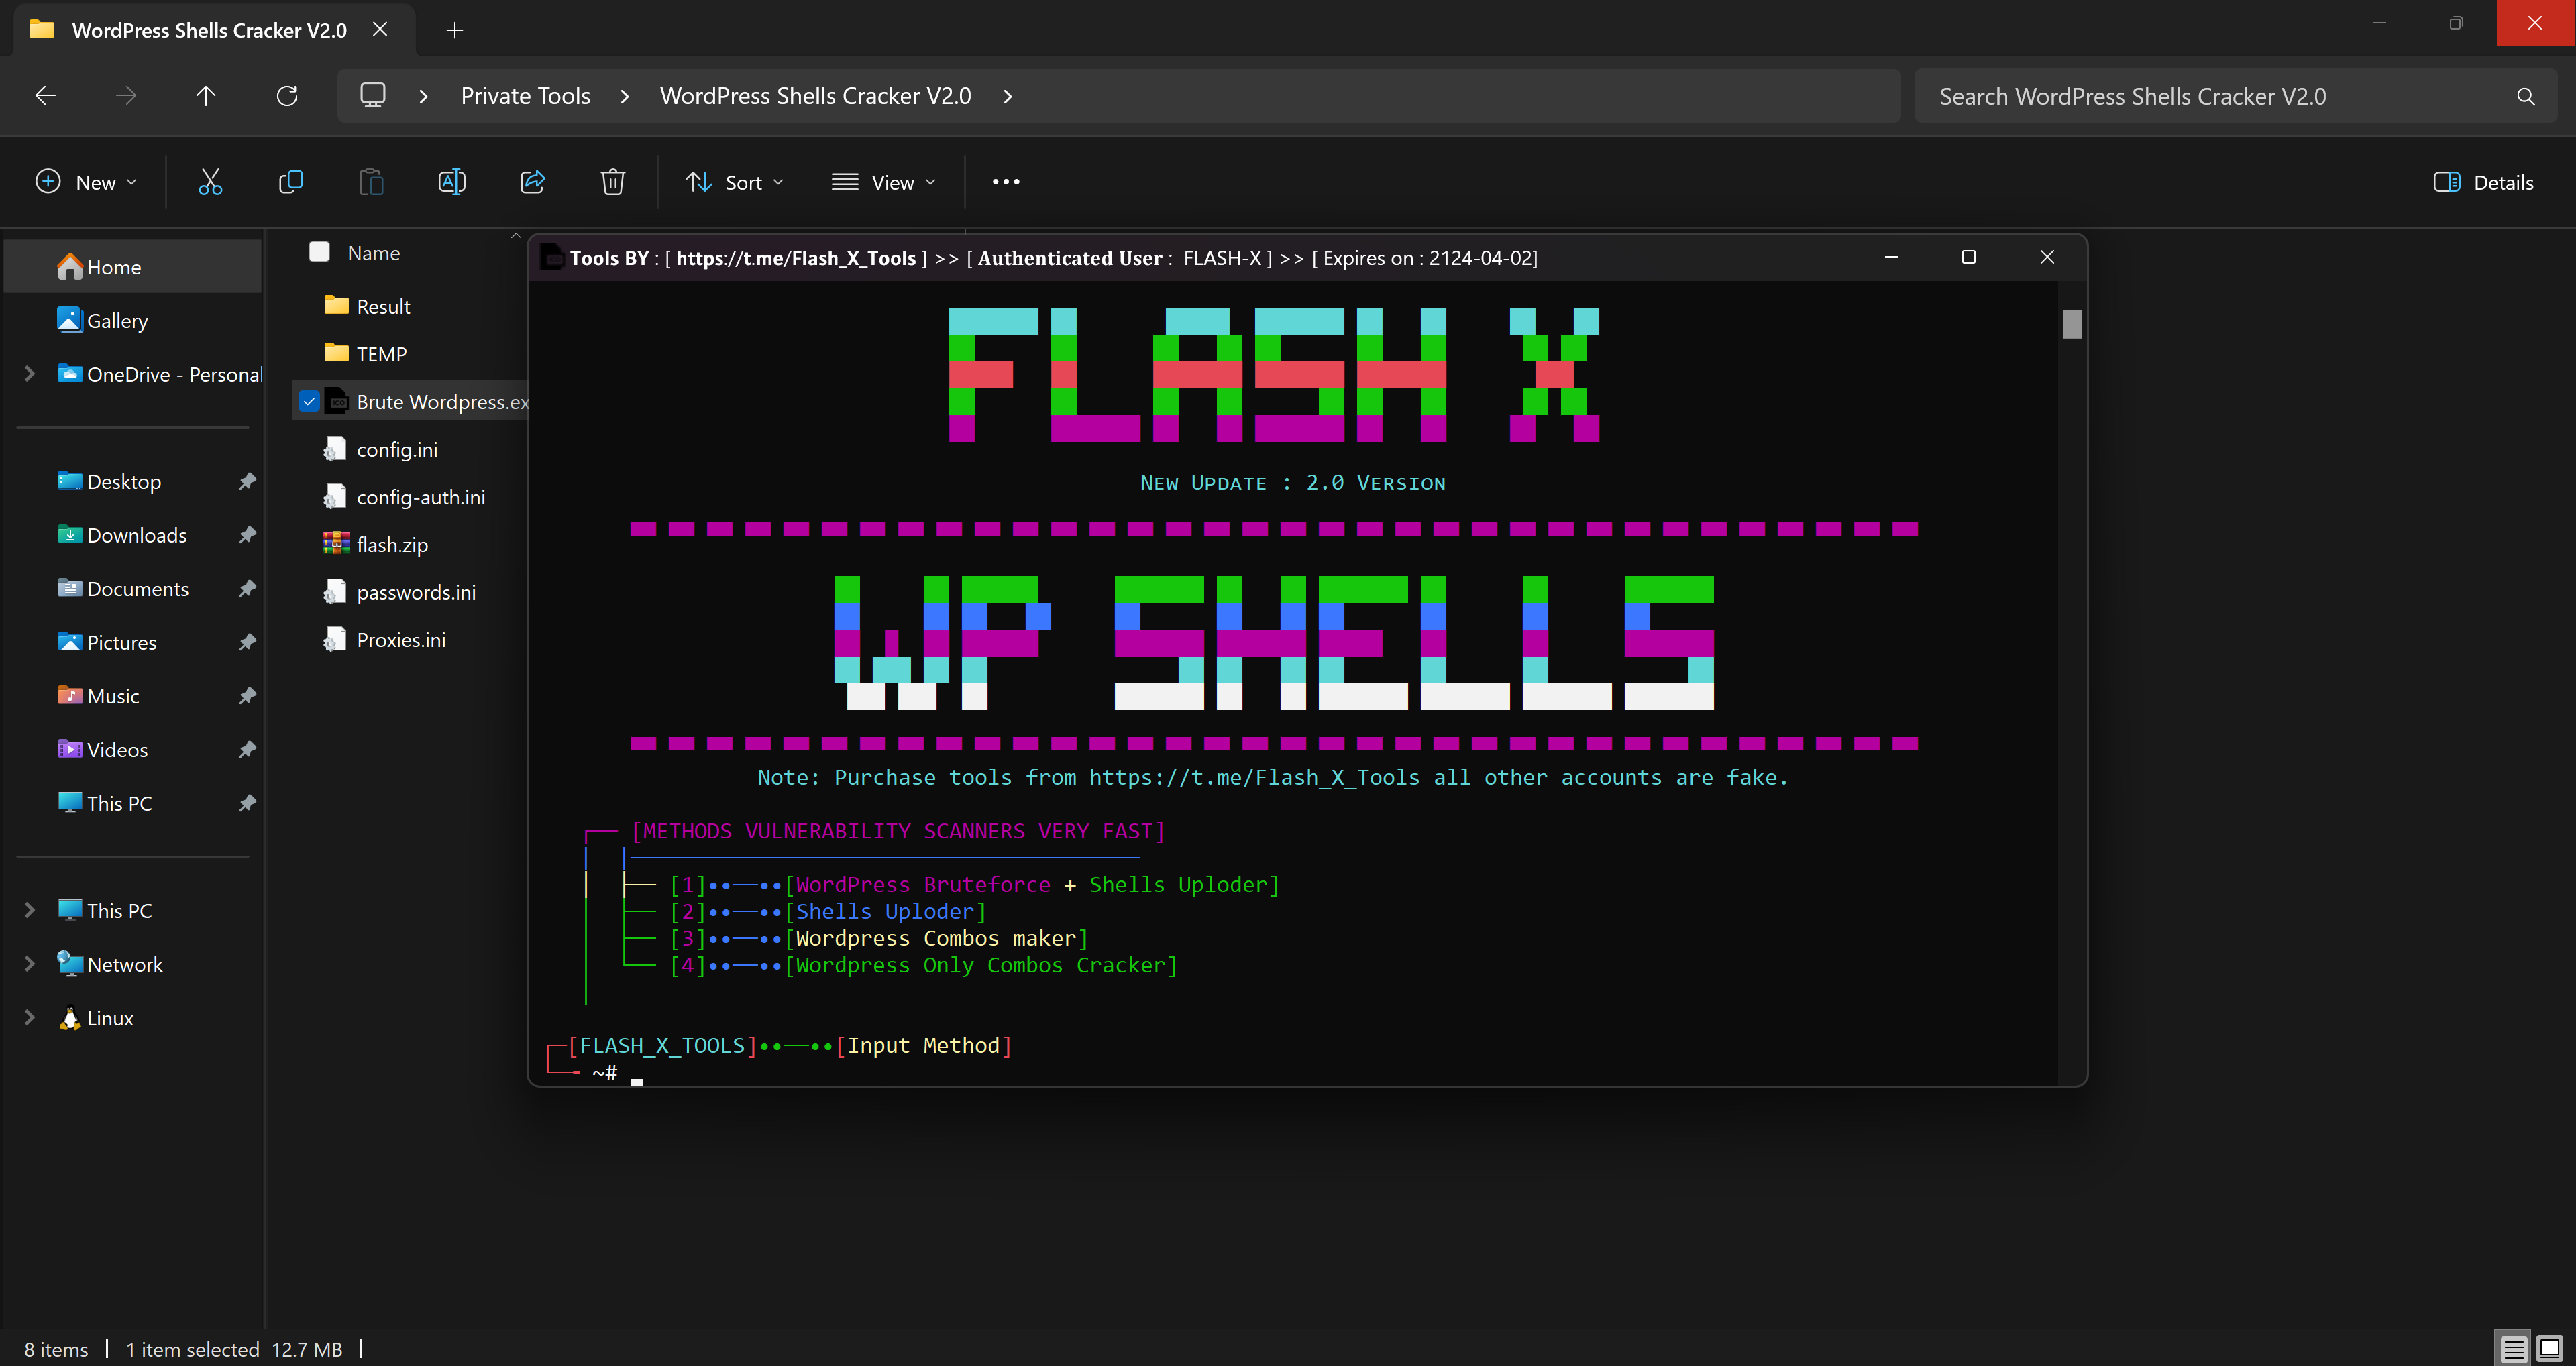Click the Private Tools breadcrumb
The height and width of the screenshot is (1366, 2576).
tap(525, 96)
